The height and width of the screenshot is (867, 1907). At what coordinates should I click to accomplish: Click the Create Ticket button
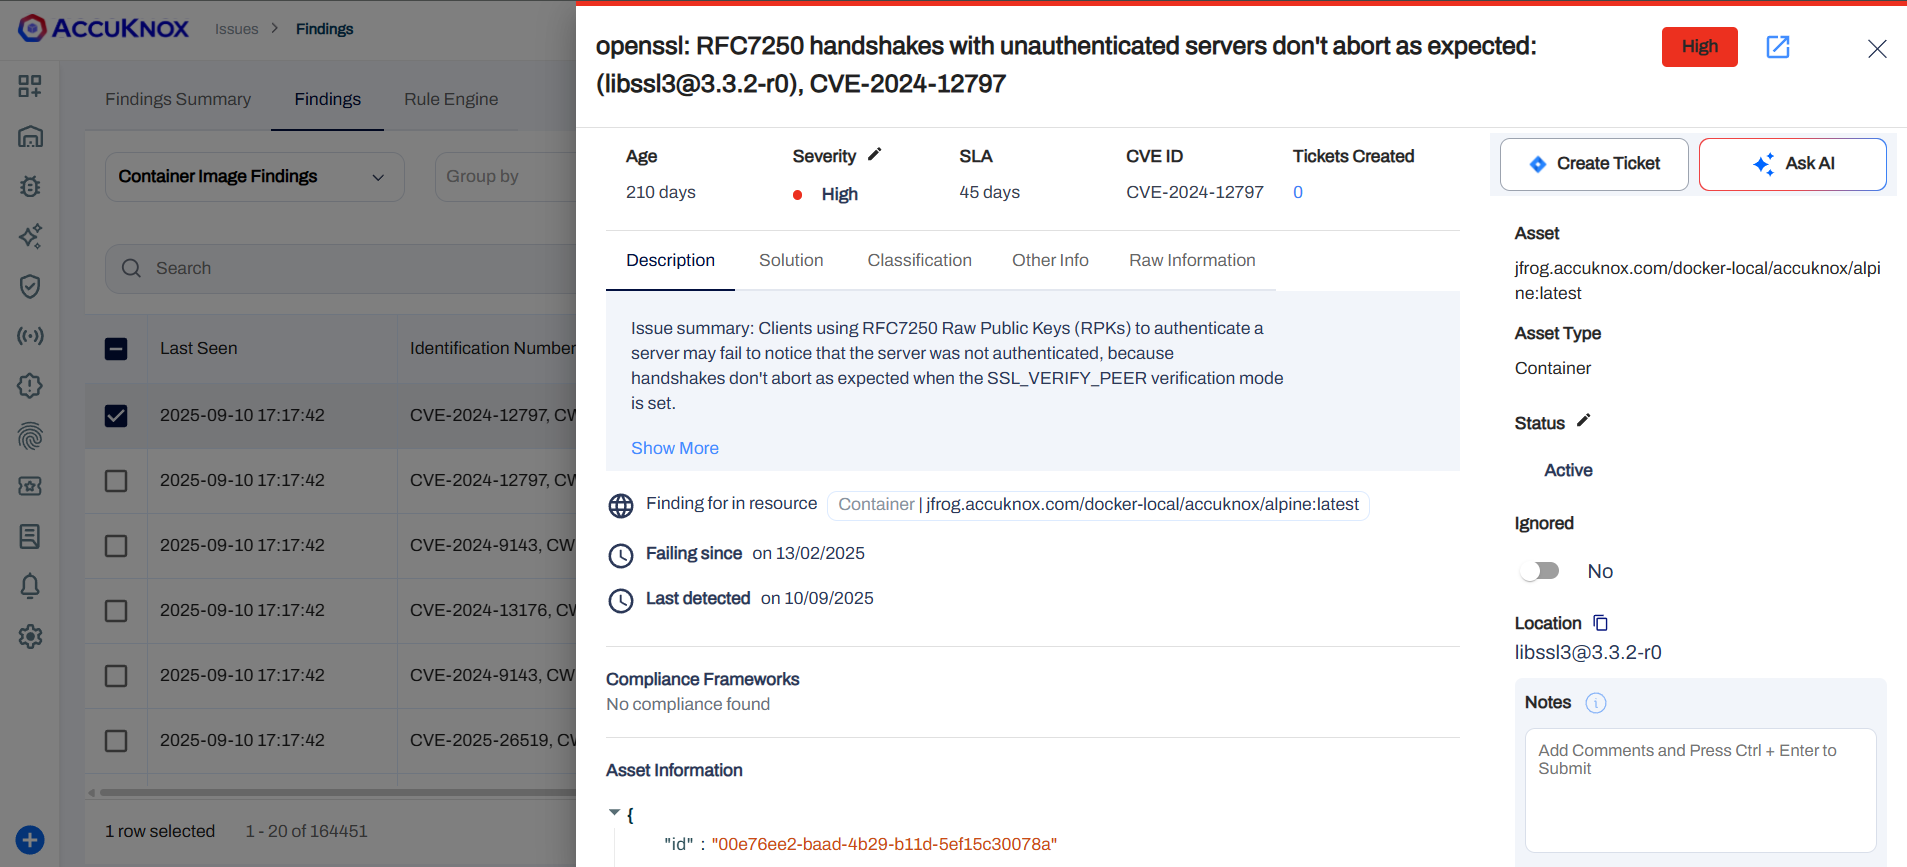click(x=1594, y=164)
